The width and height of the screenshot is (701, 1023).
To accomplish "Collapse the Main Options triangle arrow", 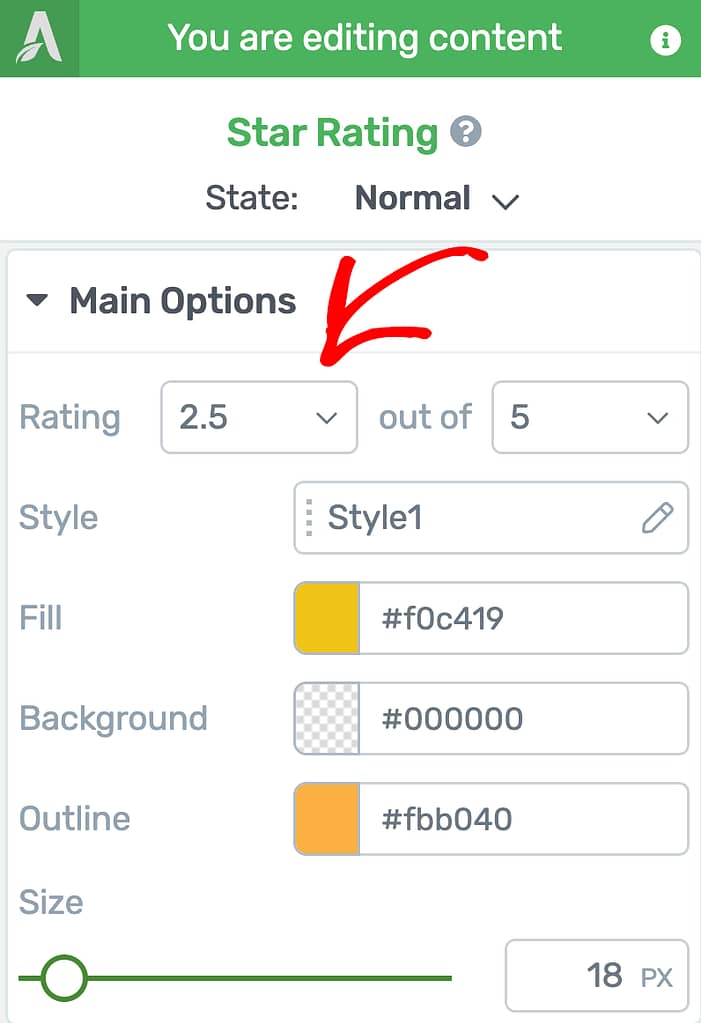I will (x=37, y=300).
